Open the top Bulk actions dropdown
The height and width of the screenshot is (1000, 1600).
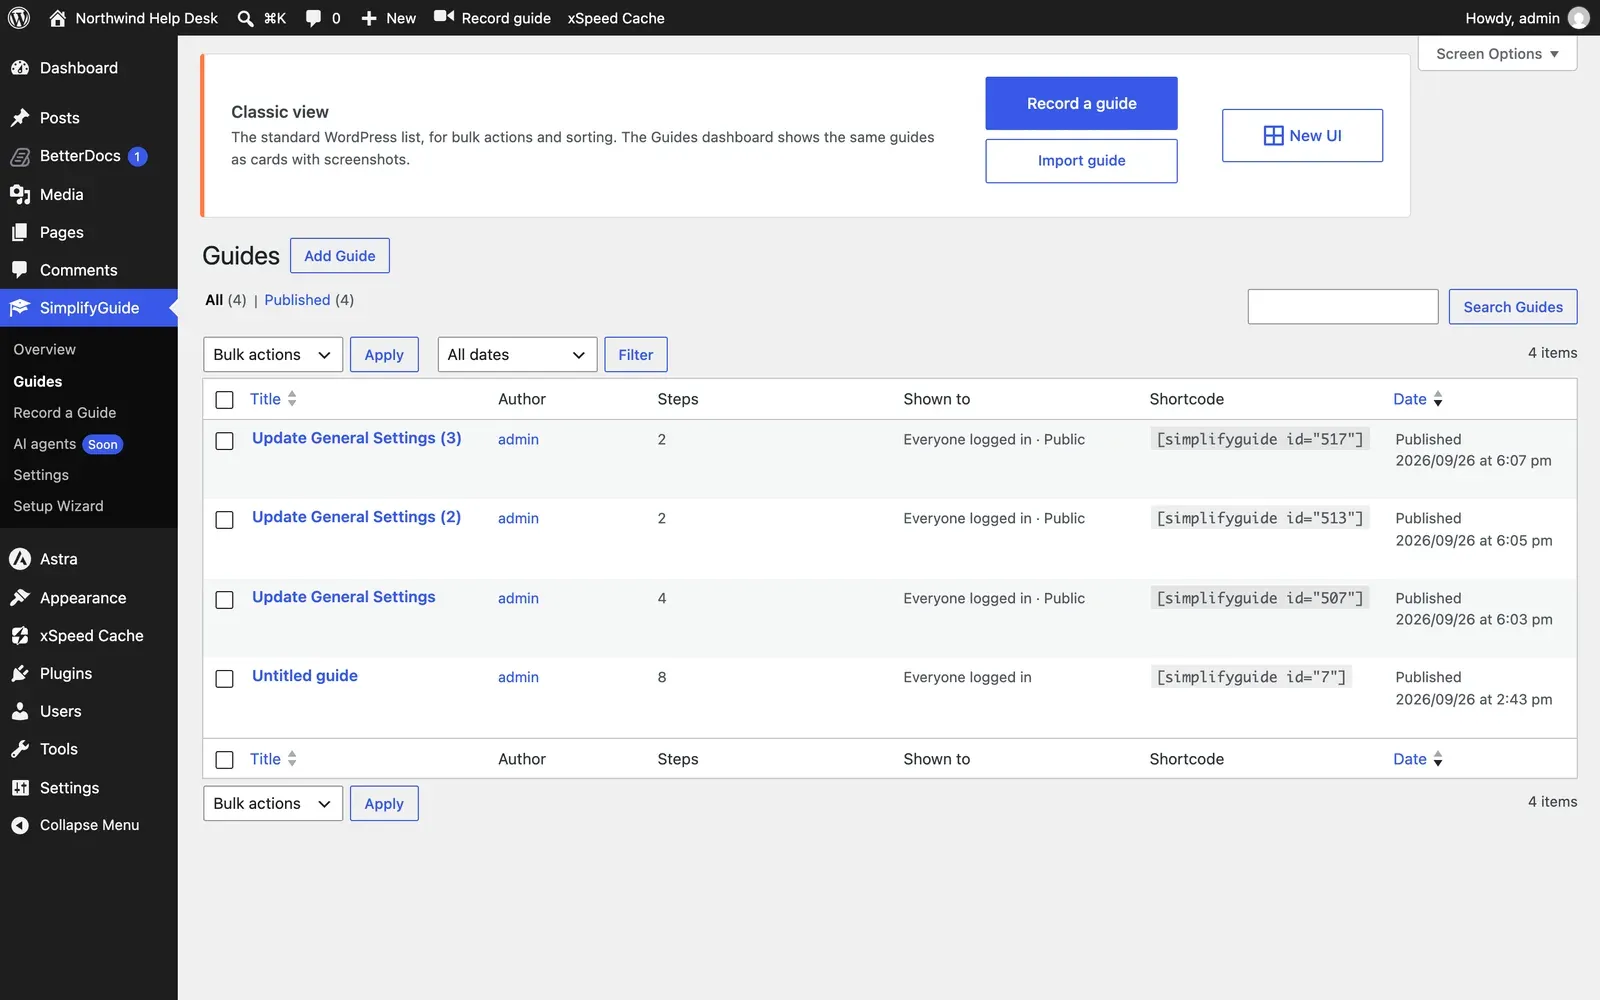pyautogui.click(x=273, y=355)
